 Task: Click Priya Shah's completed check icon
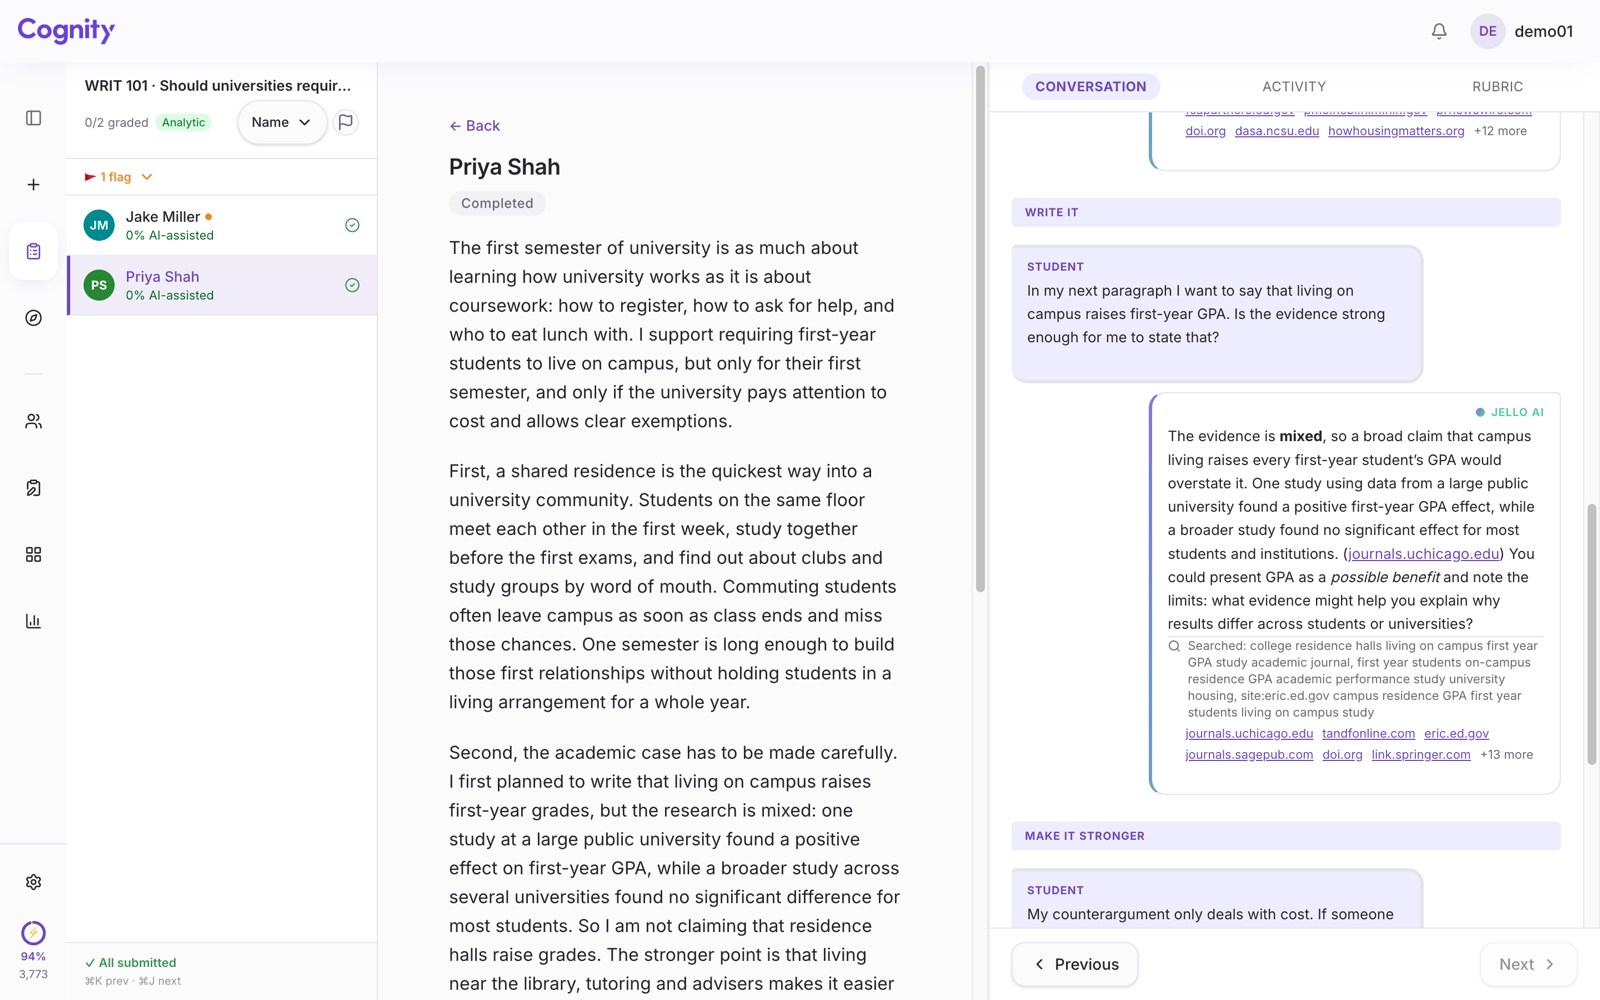coord(352,285)
